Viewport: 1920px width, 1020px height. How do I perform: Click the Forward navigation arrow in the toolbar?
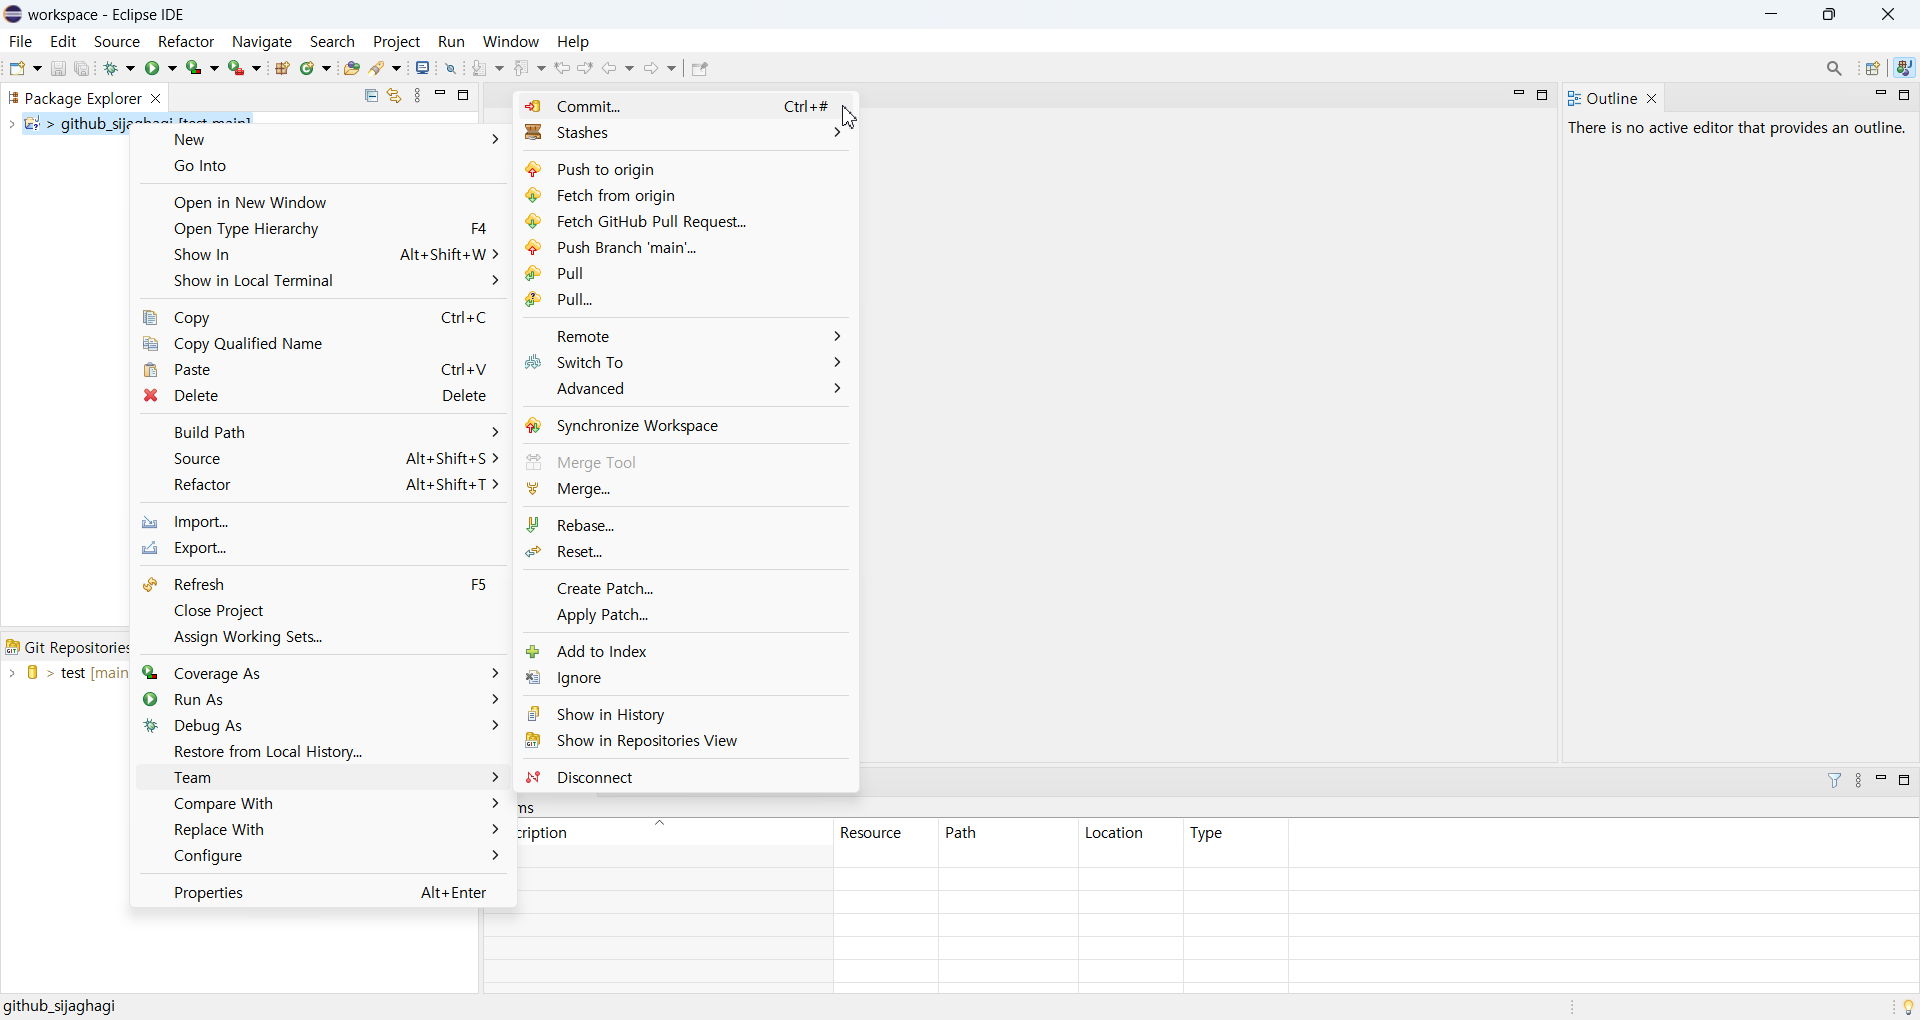click(652, 68)
